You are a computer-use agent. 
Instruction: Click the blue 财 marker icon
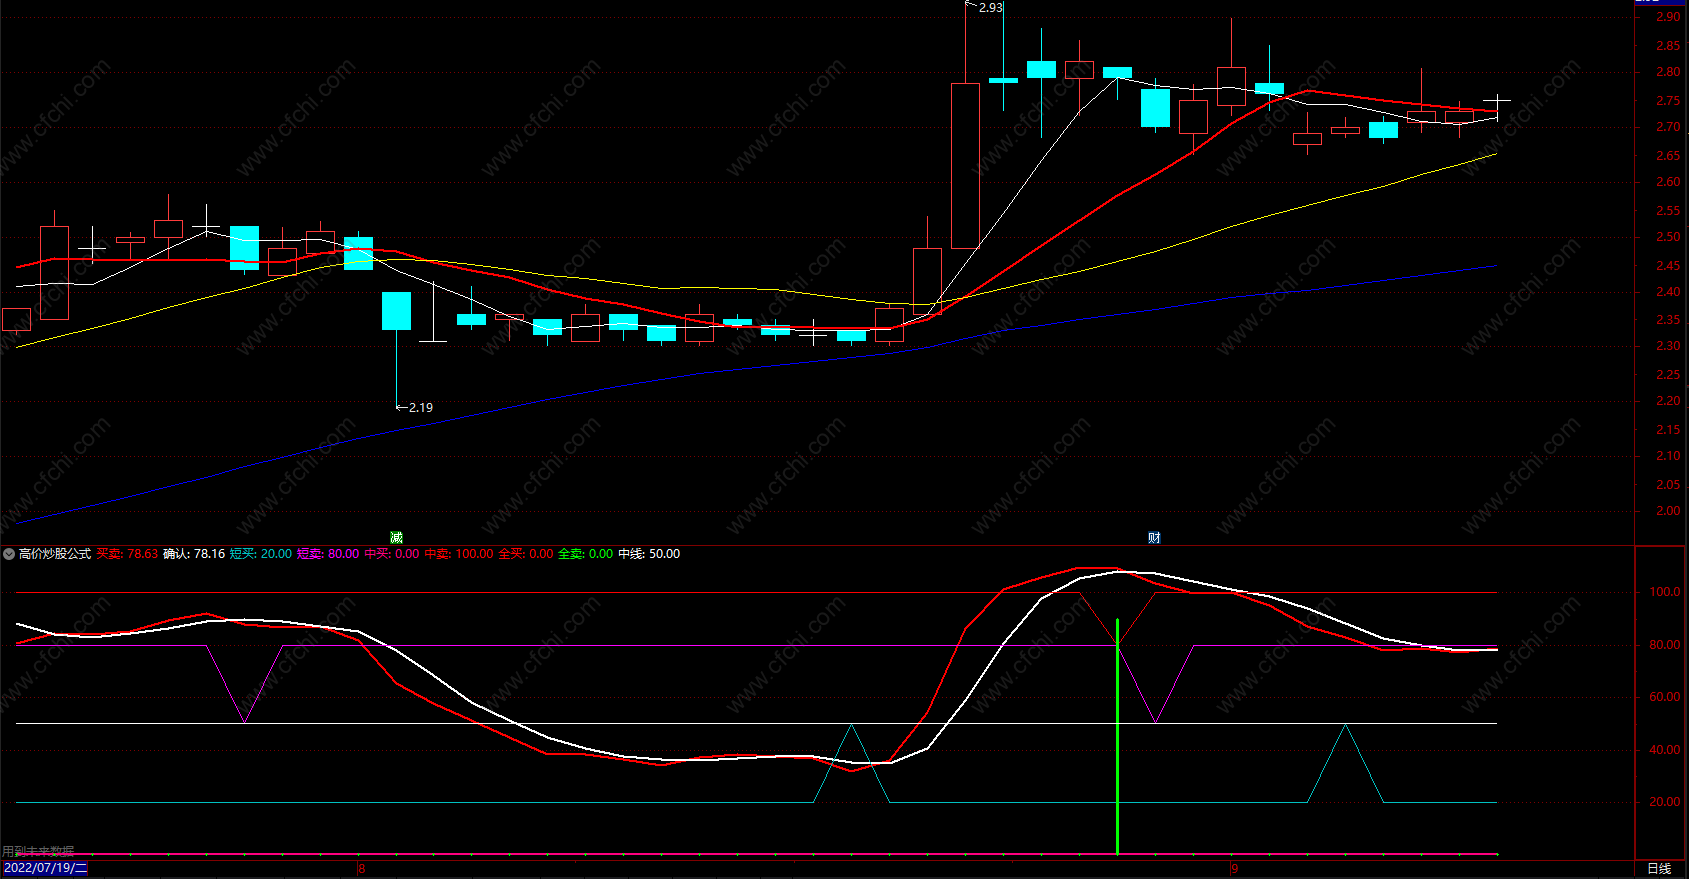(x=1154, y=538)
